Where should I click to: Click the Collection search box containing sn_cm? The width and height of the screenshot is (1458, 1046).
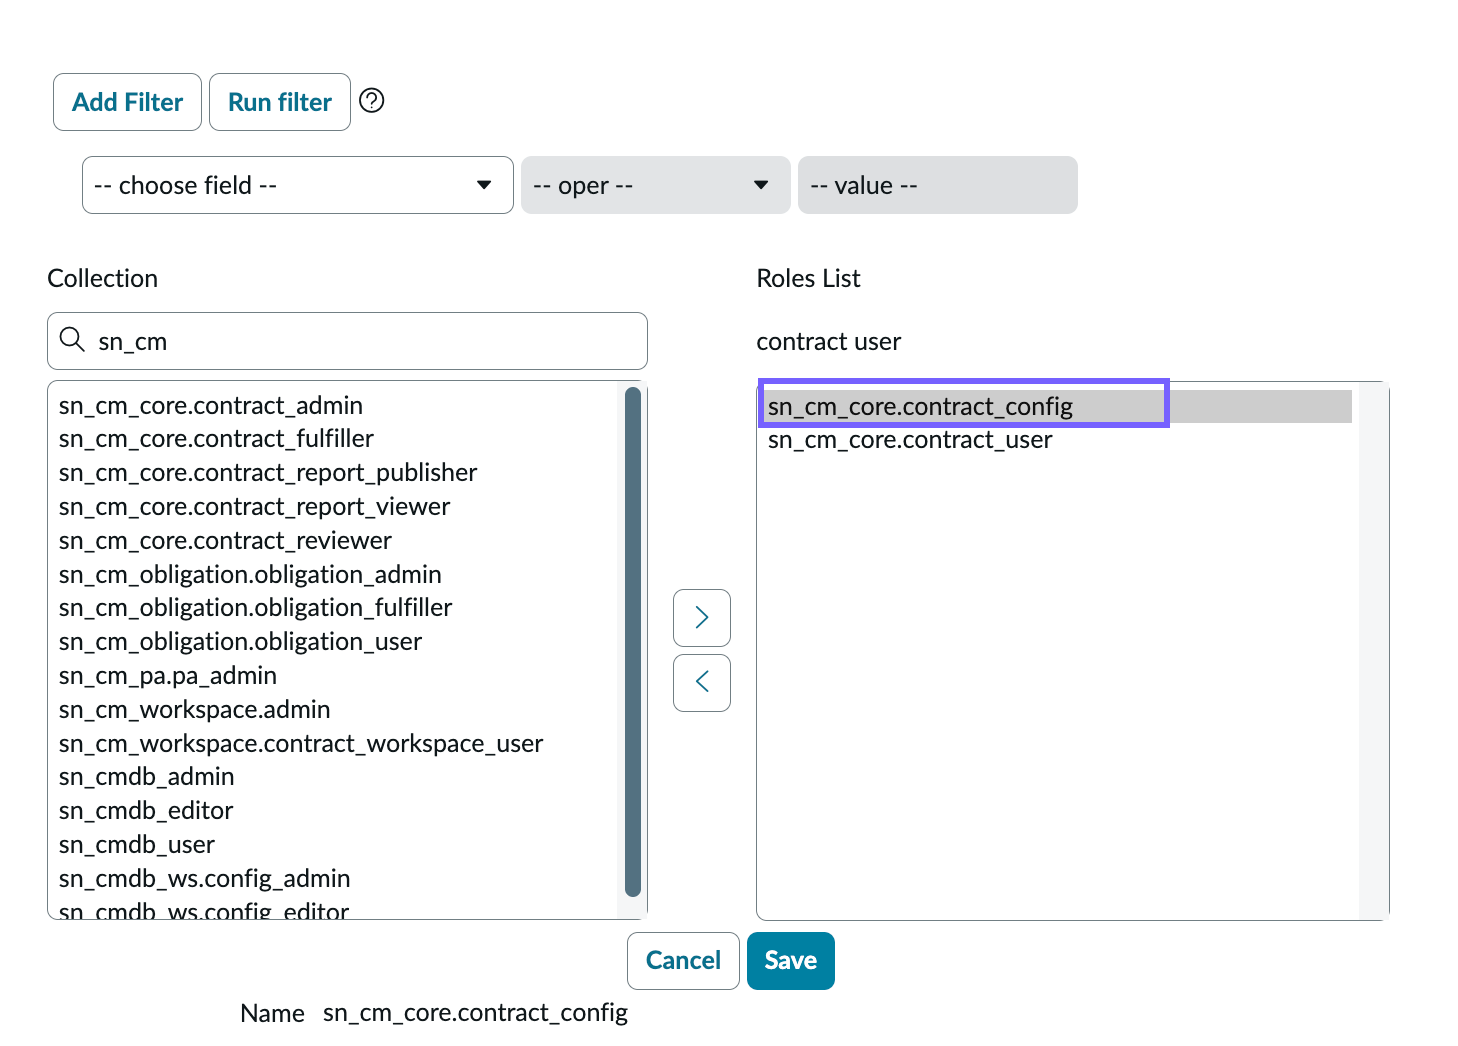(x=347, y=341)
